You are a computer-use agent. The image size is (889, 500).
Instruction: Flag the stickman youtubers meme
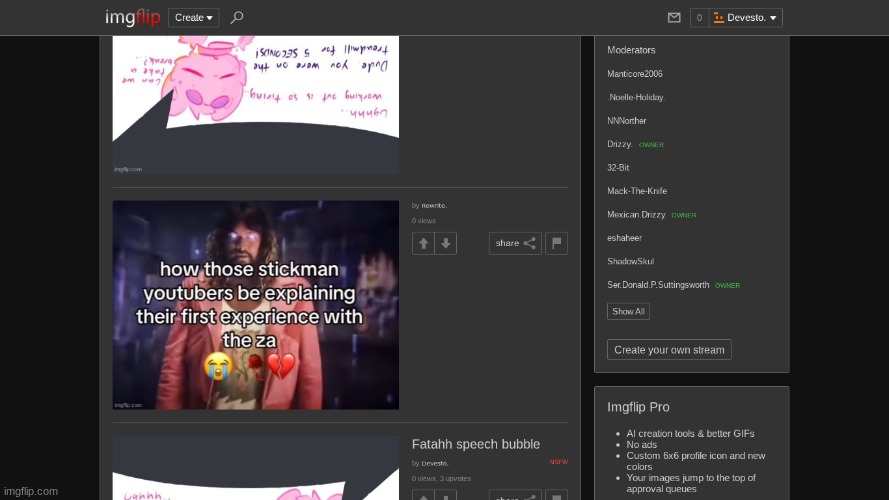(x=557, y=243)
